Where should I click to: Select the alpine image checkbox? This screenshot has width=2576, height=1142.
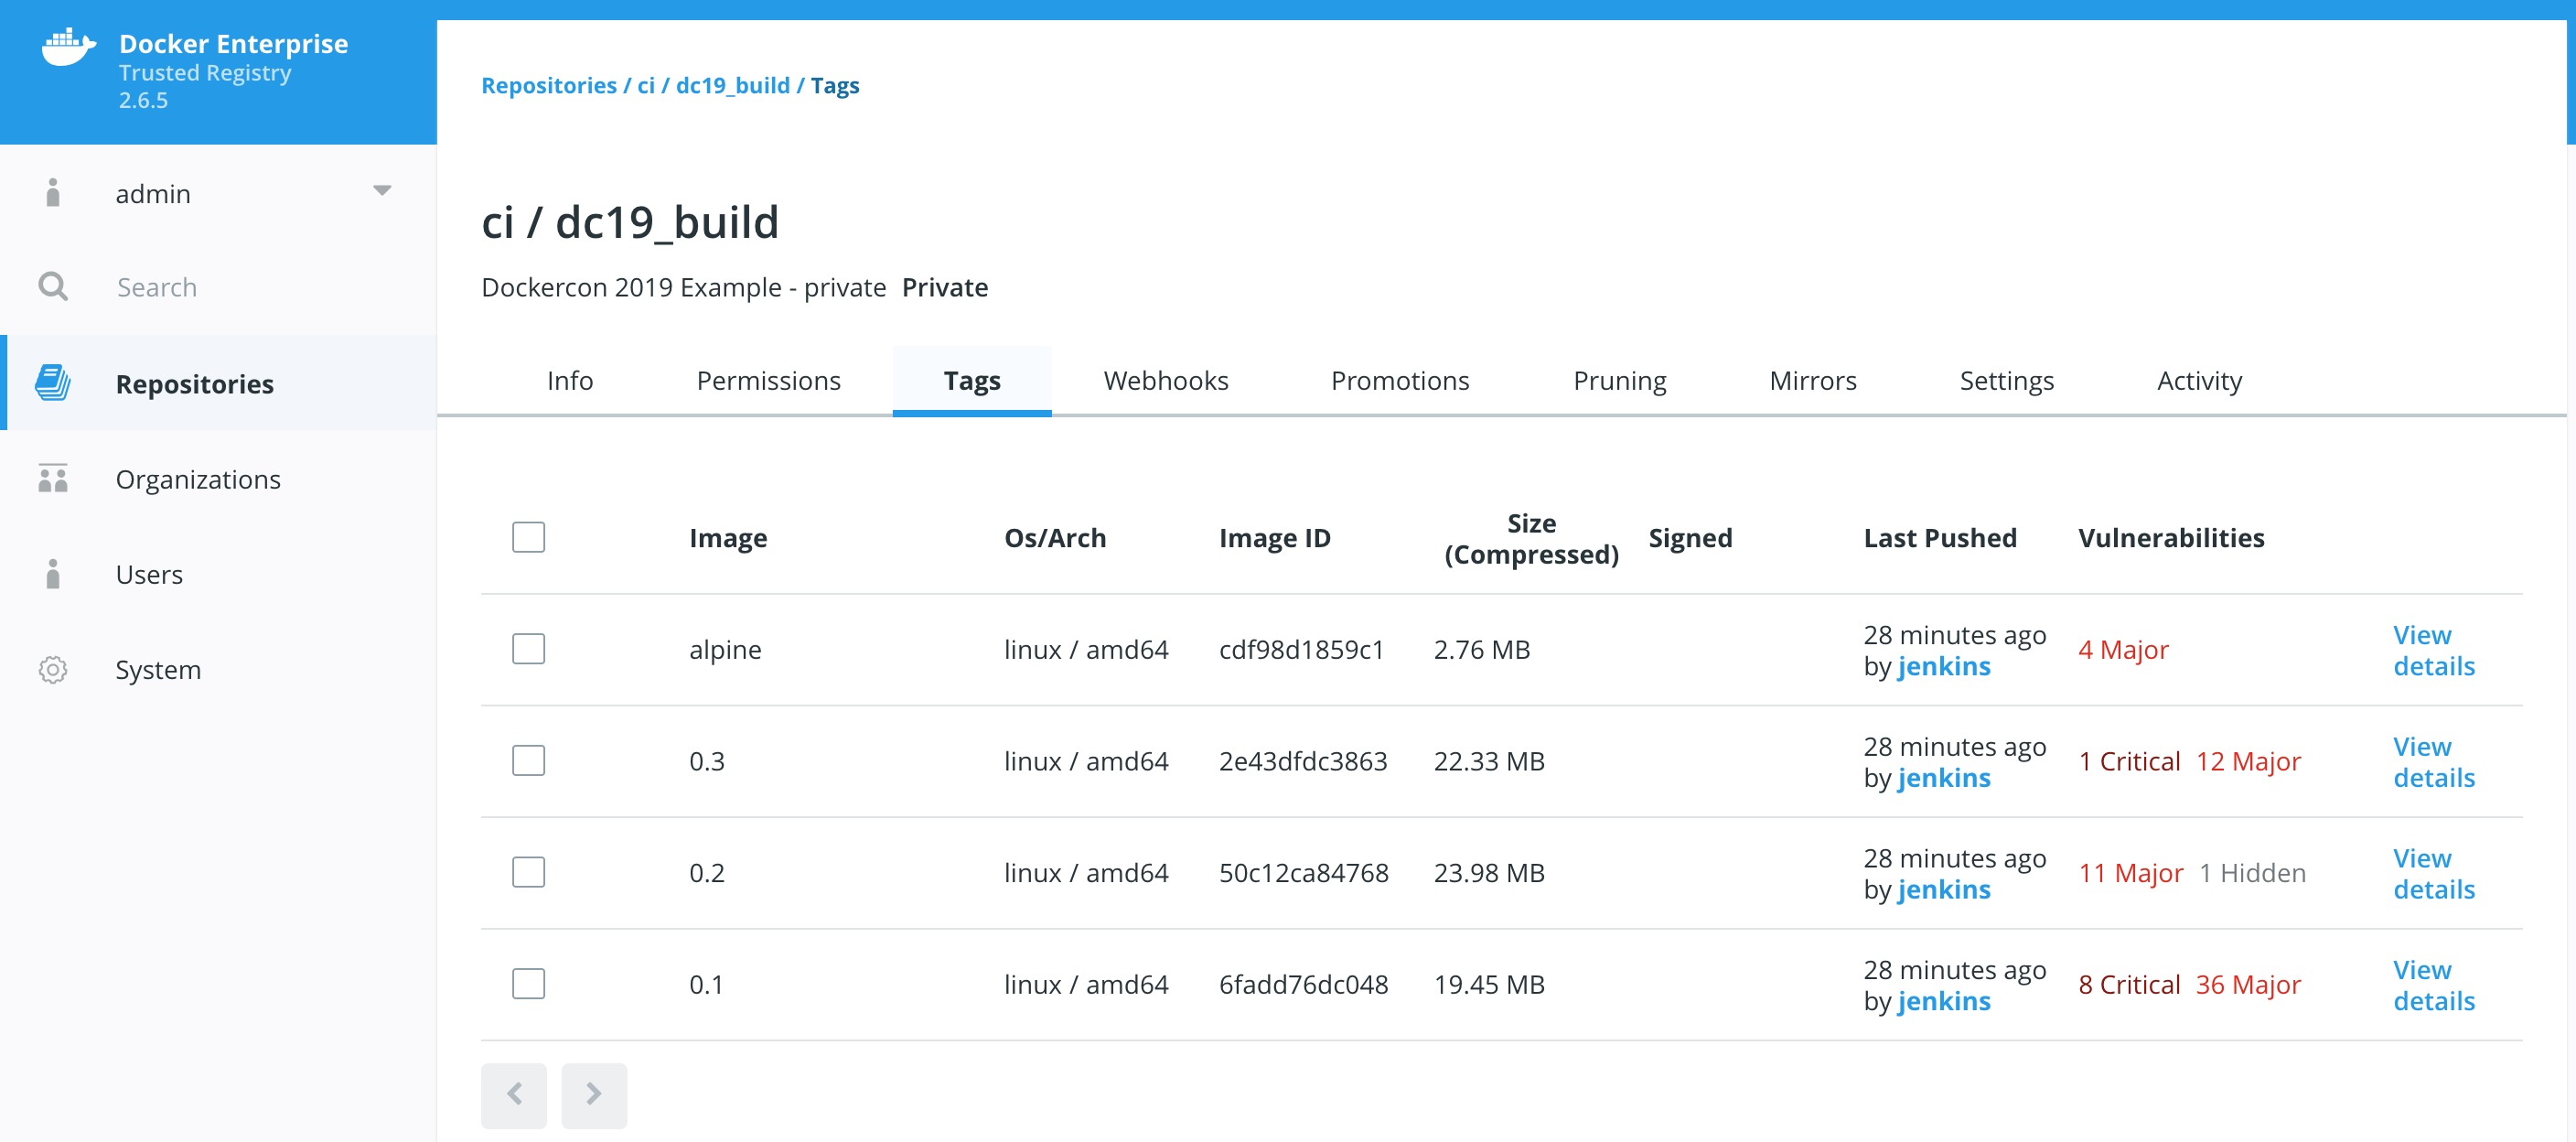click(x=528, y=649)
